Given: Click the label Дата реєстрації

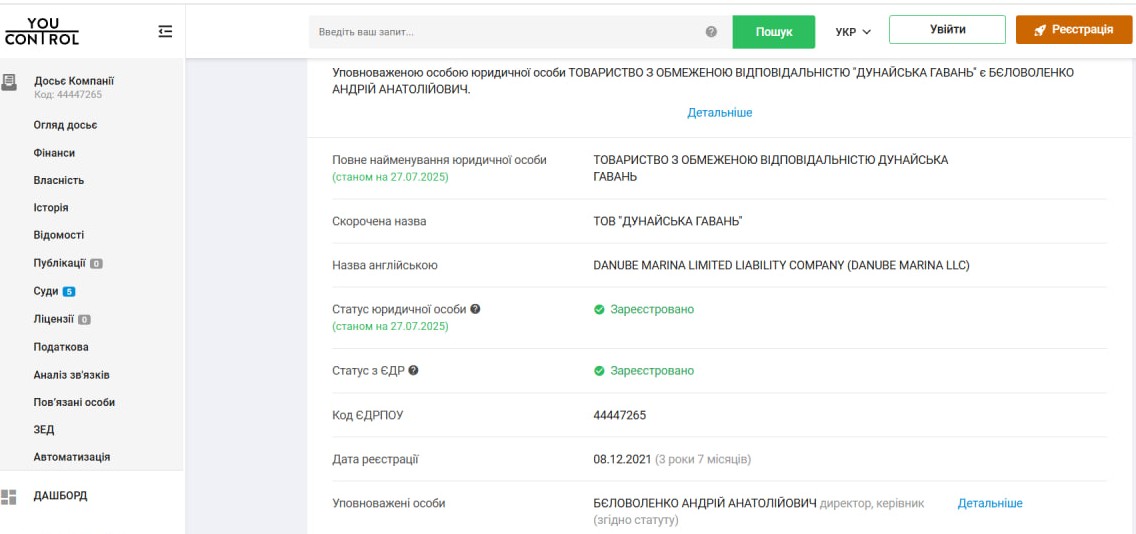Looking at the screenshot, I should click(x=375, y=459).
